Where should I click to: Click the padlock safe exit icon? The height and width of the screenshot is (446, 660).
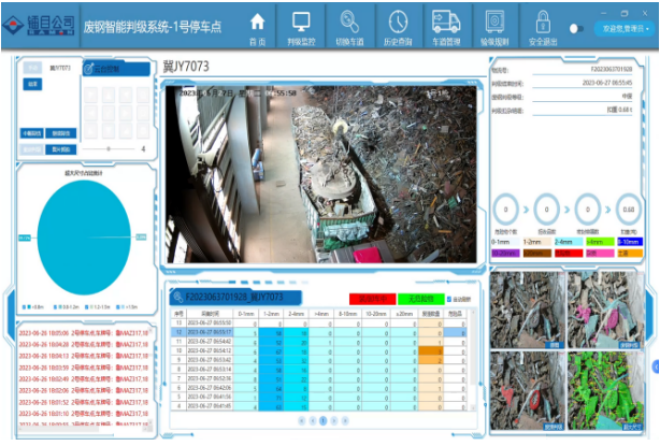[543, 23]
